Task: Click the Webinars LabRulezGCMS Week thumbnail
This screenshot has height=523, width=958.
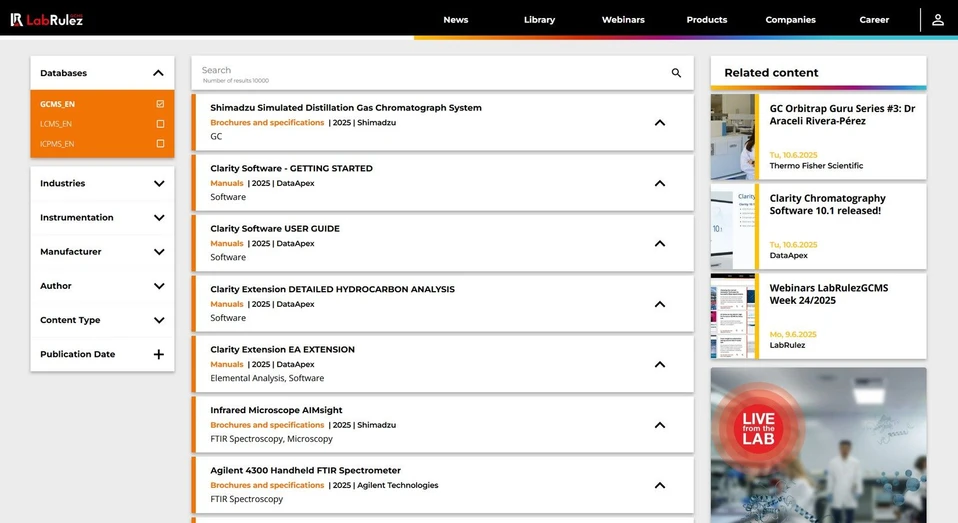Action: (733, 316)
